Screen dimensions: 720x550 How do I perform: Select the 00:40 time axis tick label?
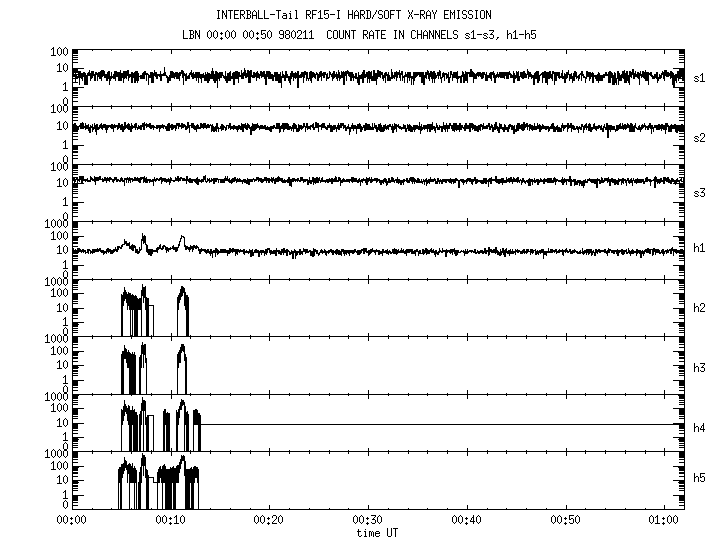tap(467, 521)
